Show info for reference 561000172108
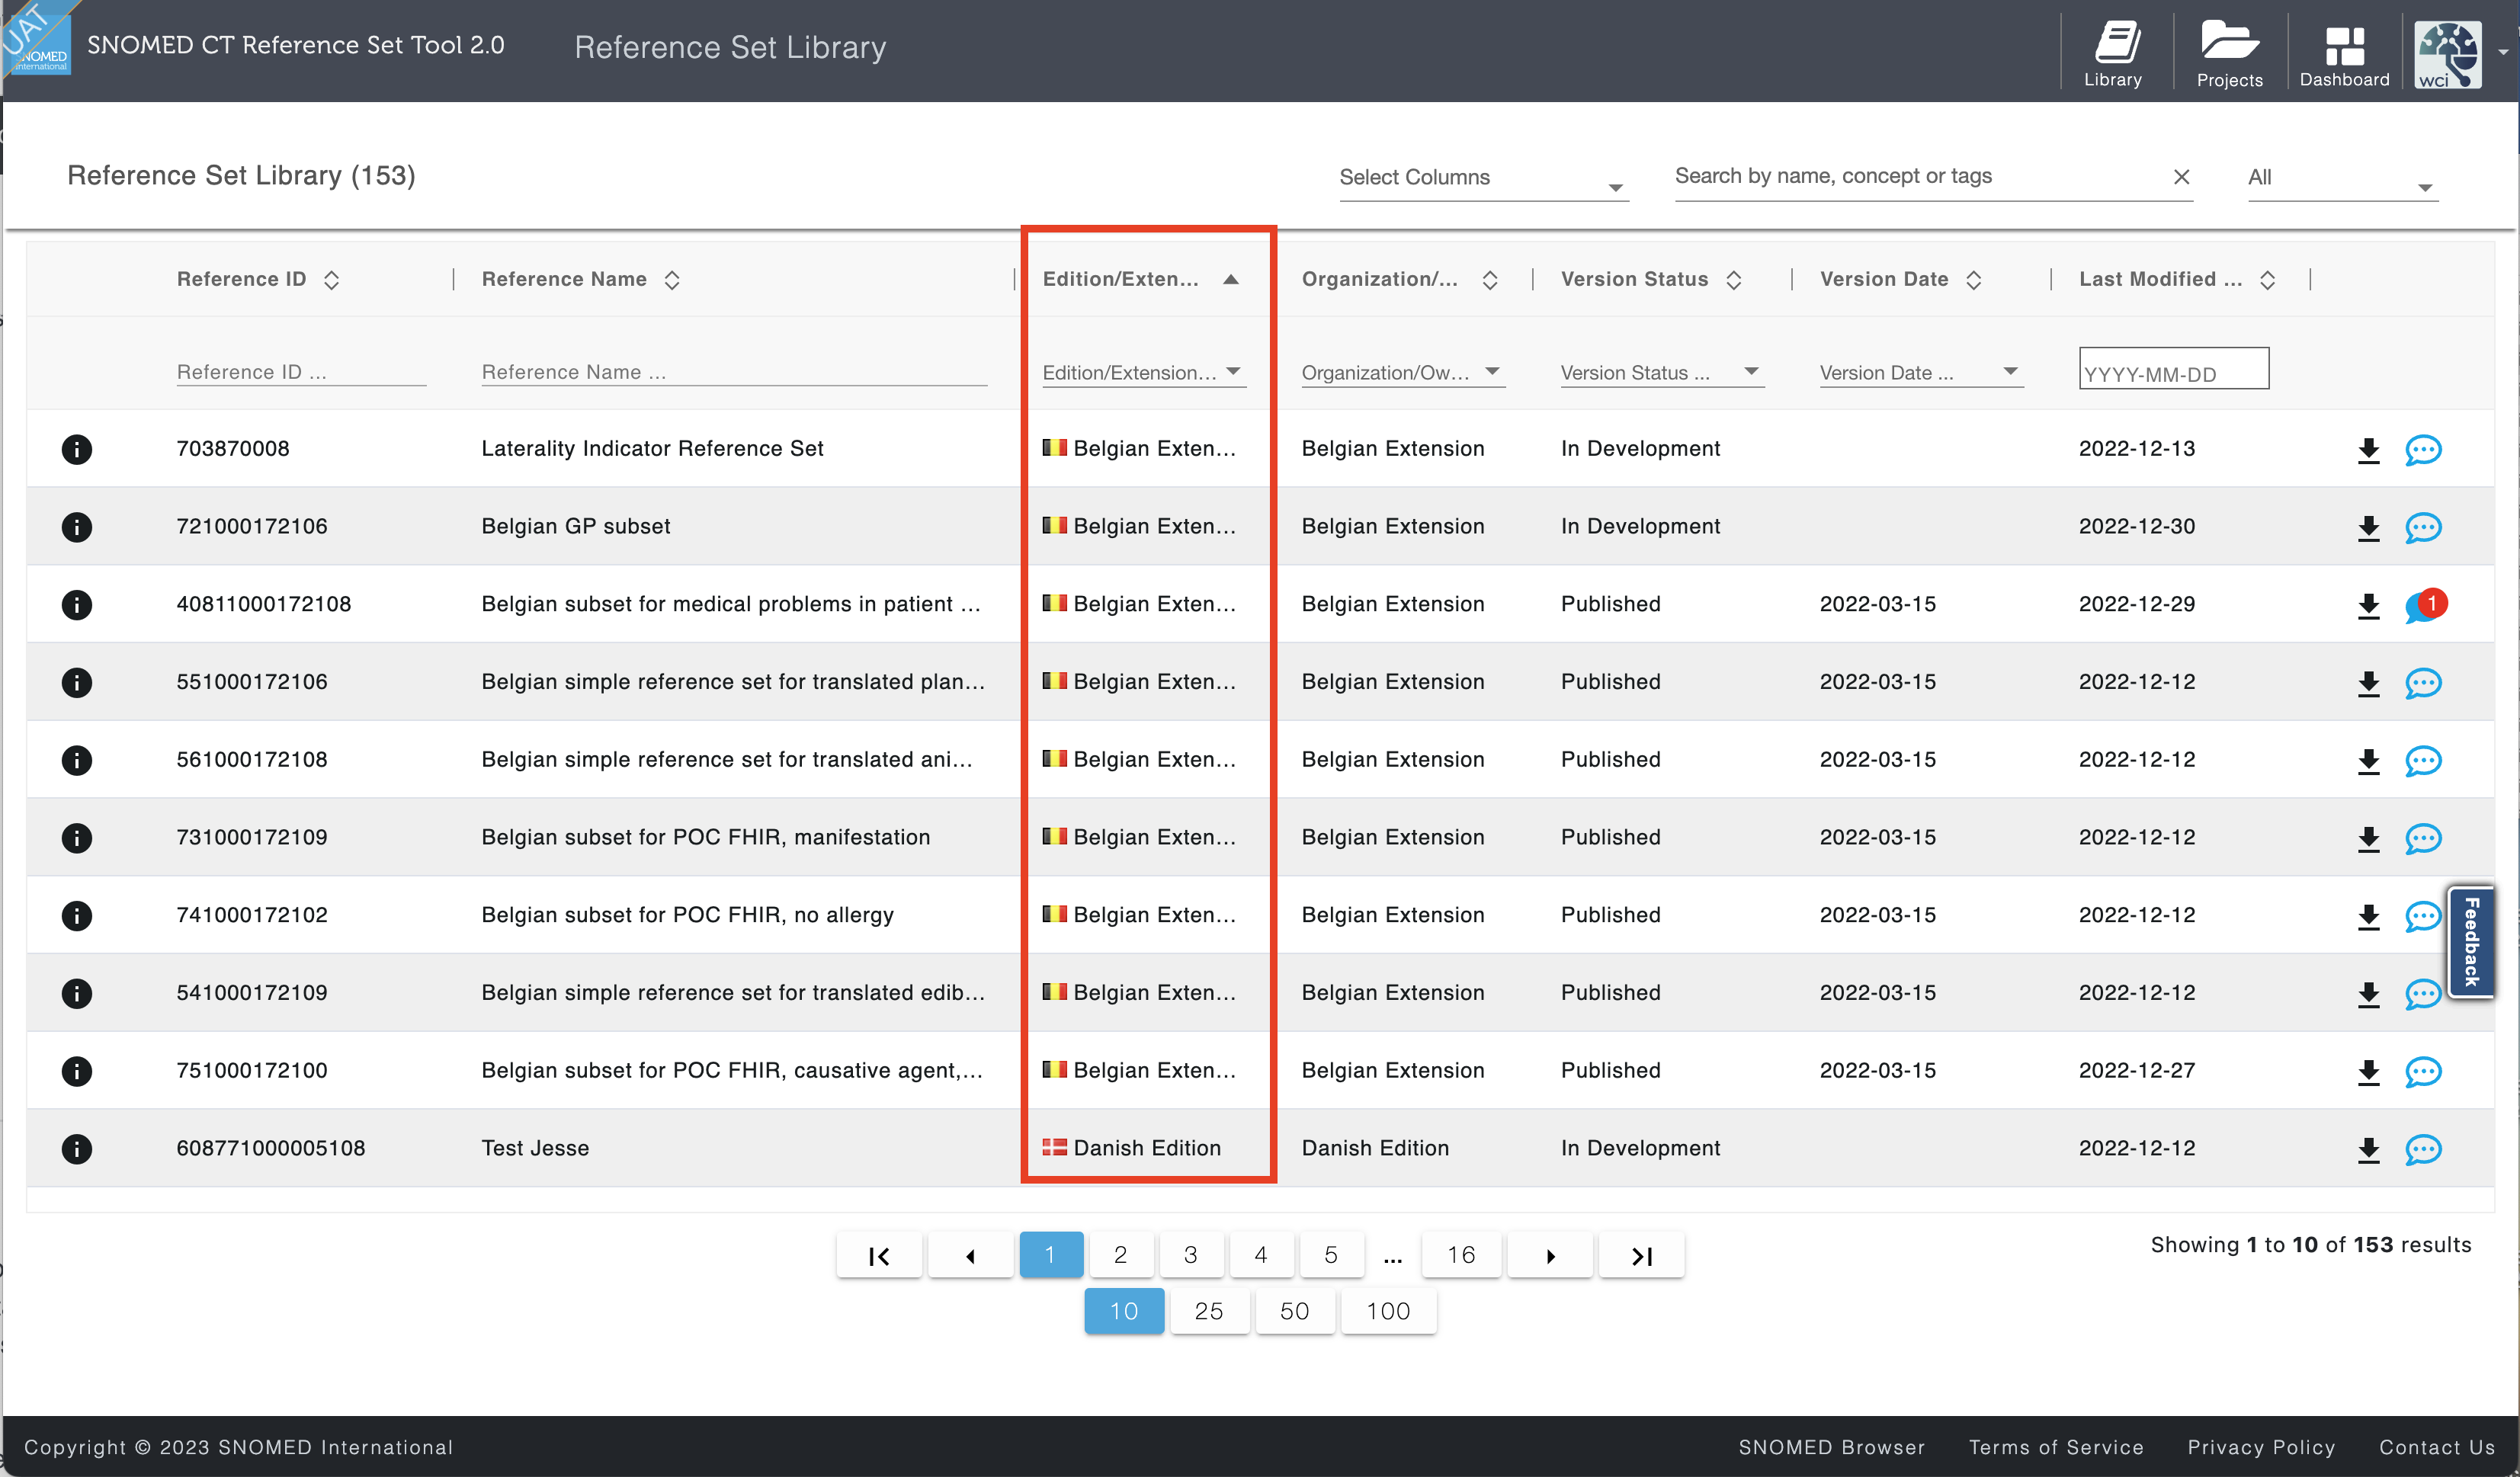 pos(77,760)
